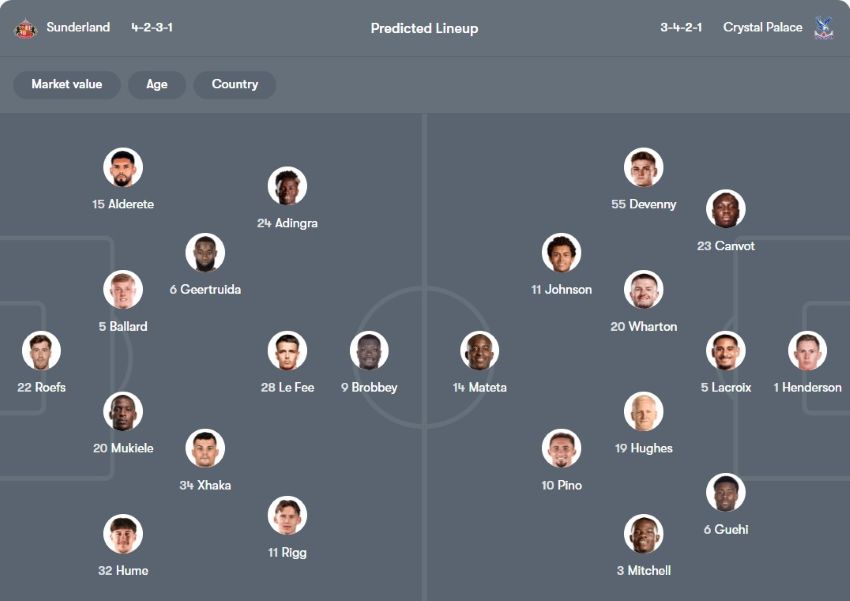This screenshot has height=601, width=850.
Task: Click Wharton's player photo
Action: click(644, 290)
